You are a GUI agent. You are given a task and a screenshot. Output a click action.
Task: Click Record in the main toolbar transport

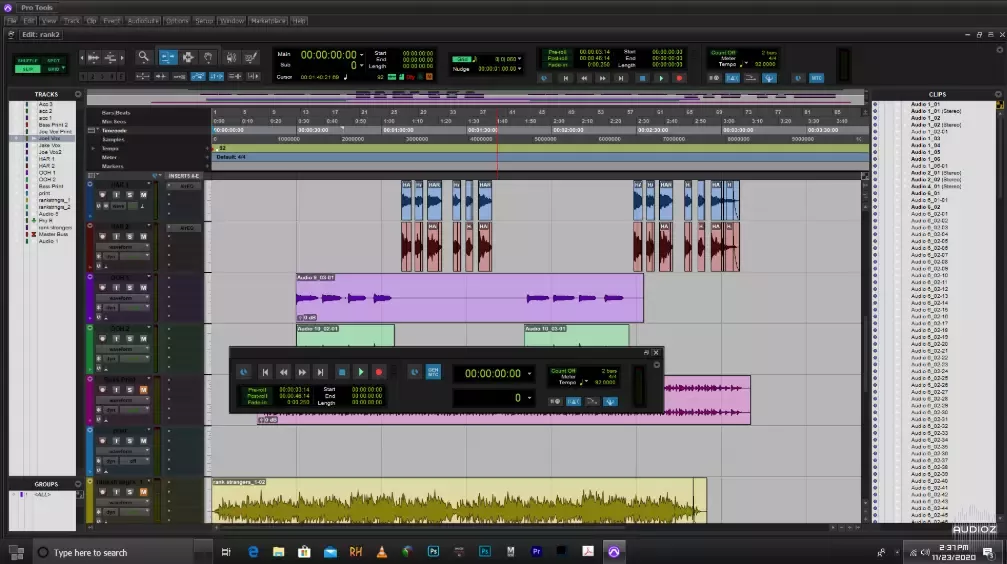679,78
